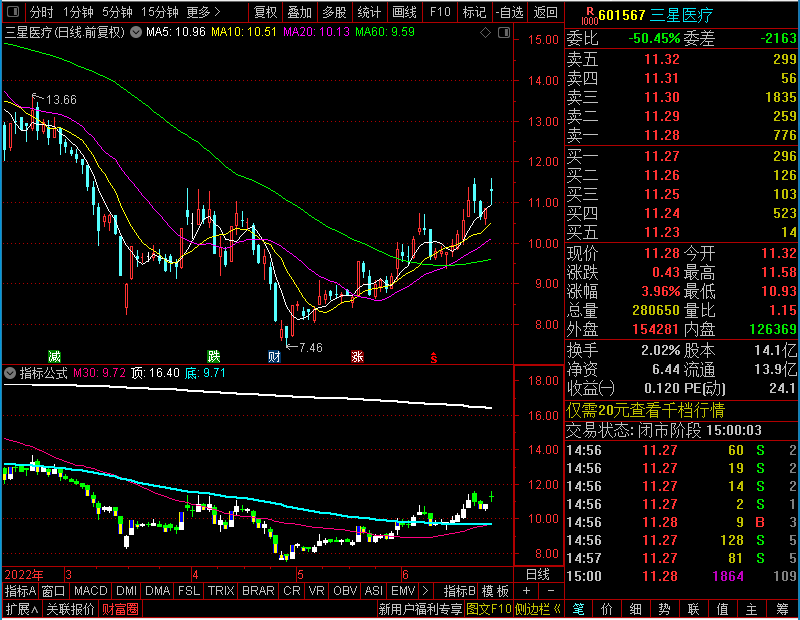Image resolution: width=800 pixels, height=620 pixels.
Task: Expand the main chart indicator dropdown arrow
Action: [x=136, y=32]
